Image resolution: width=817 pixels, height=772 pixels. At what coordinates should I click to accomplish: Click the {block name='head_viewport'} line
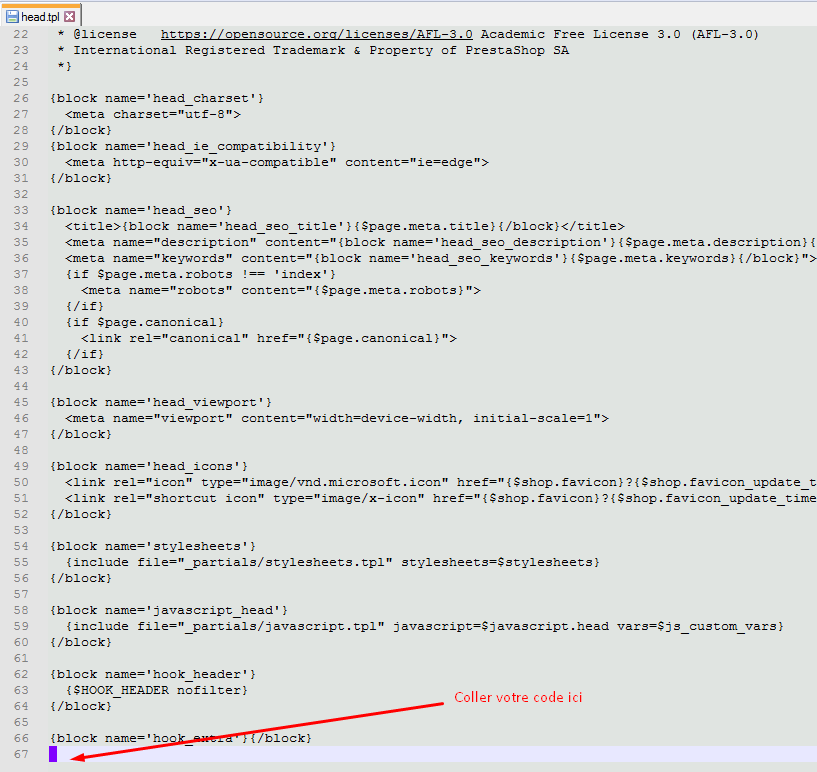(161, 403)
